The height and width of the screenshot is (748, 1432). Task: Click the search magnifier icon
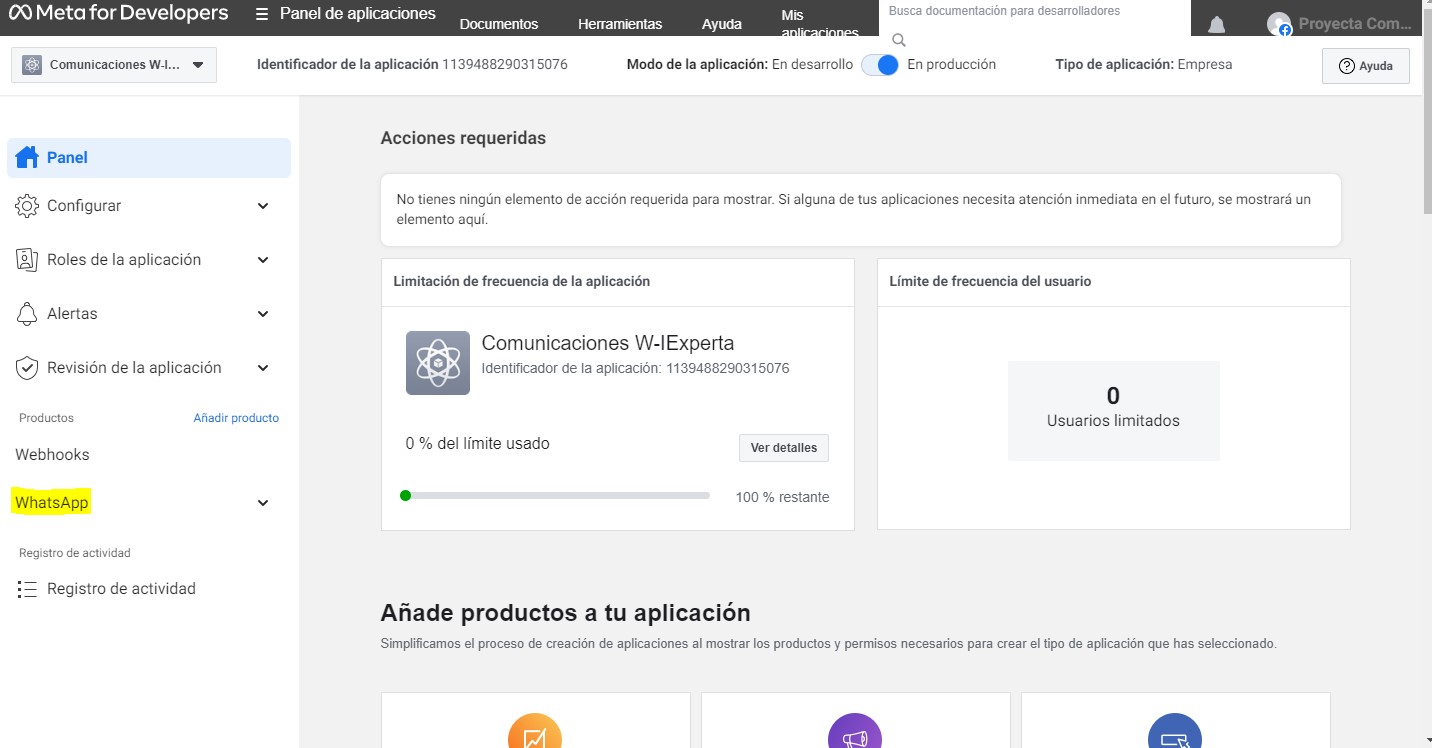(x=898, y=40)
